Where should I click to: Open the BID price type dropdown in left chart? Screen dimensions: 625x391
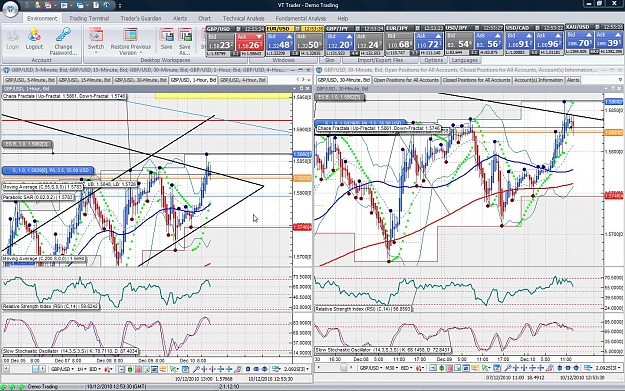pos(95,369)
